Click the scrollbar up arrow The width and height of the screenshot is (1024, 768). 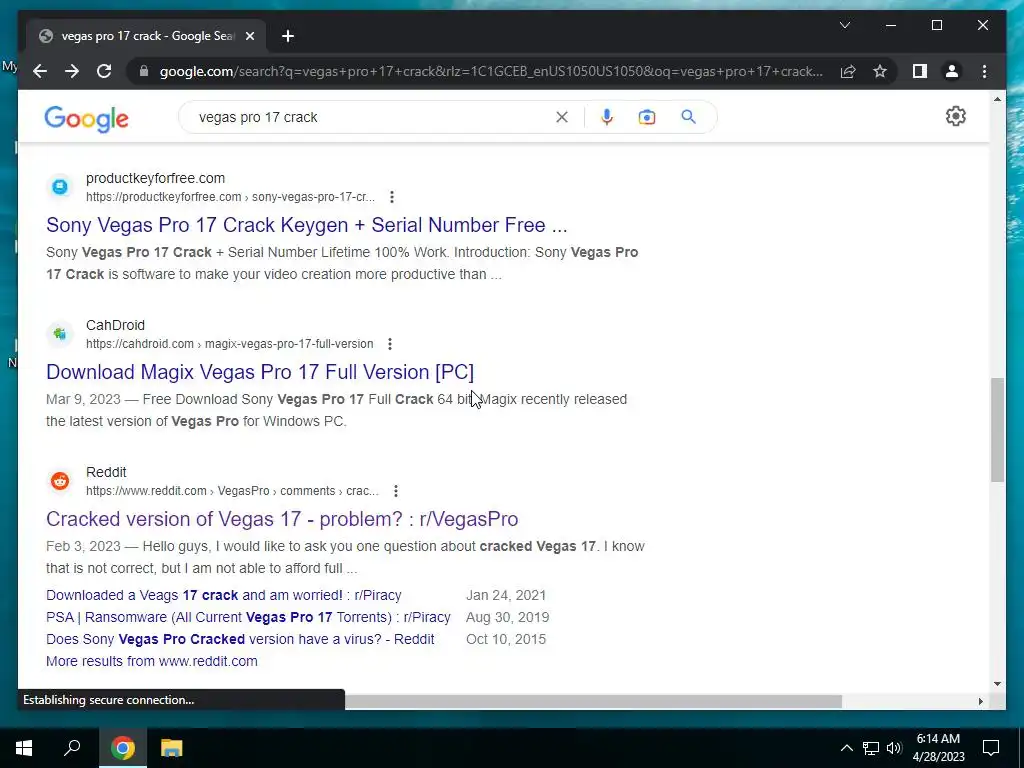pos(997,99)
